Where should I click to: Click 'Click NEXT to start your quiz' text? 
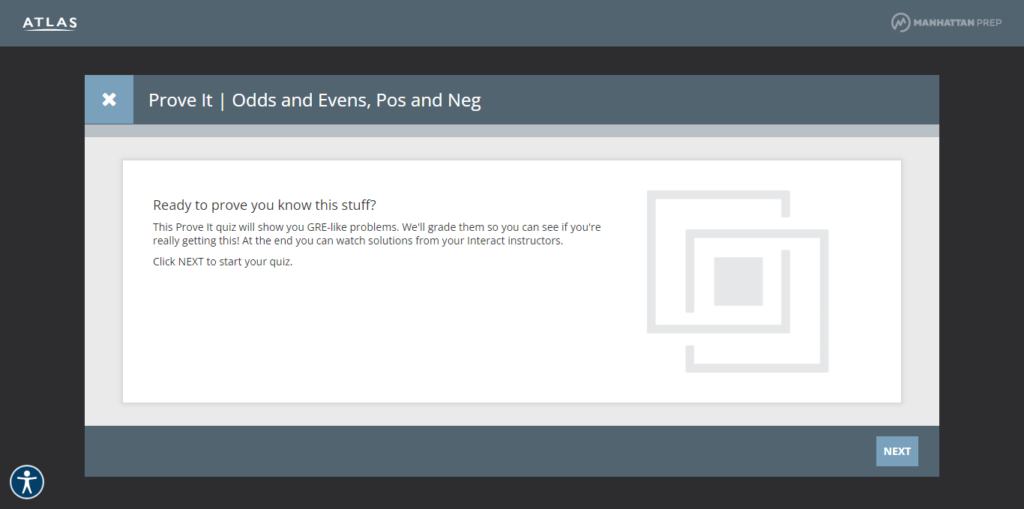coord(222,262)
